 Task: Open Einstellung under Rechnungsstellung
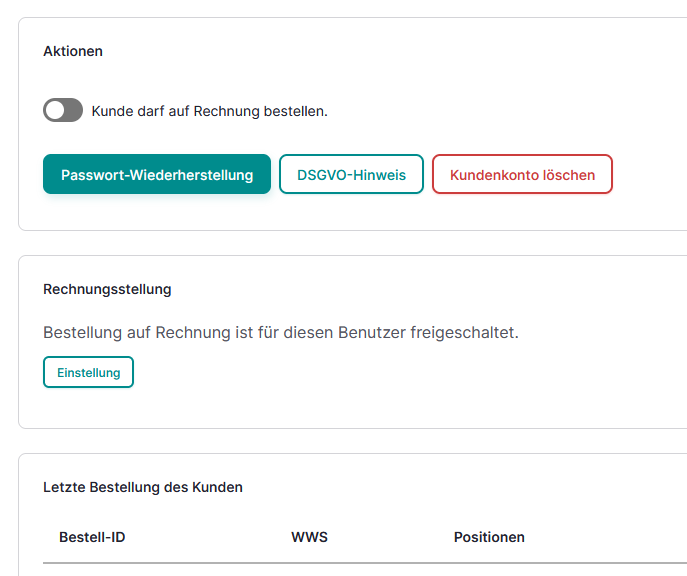point(88,372)
